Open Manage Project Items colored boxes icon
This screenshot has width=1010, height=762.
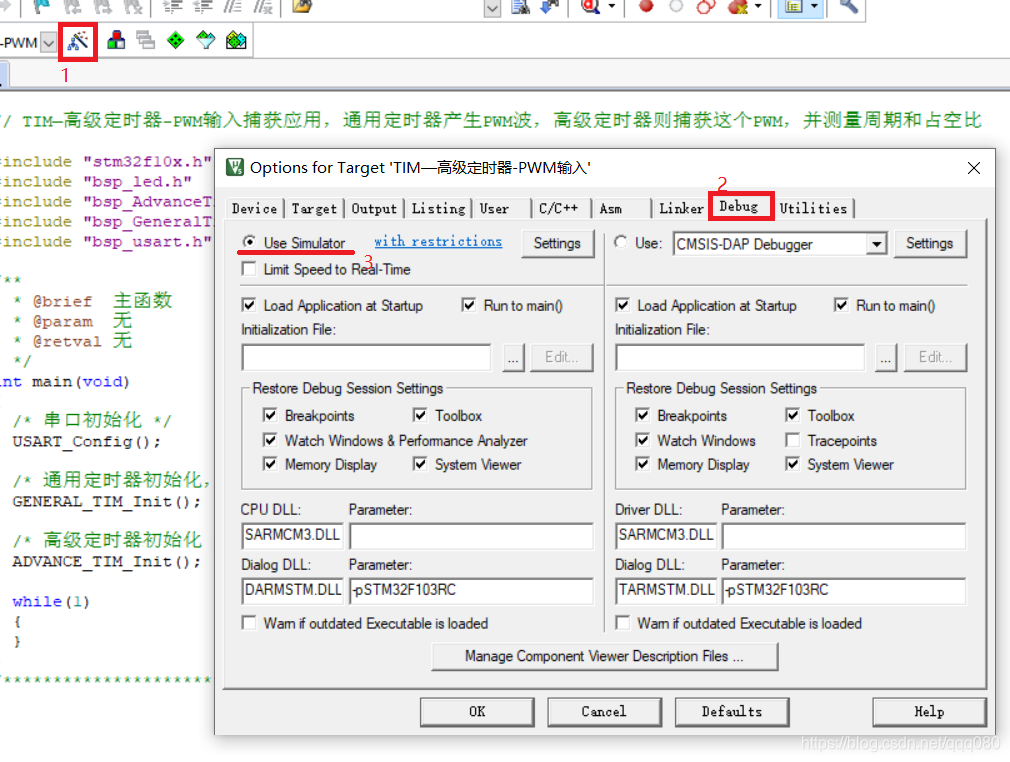click(x=116, y=41)
